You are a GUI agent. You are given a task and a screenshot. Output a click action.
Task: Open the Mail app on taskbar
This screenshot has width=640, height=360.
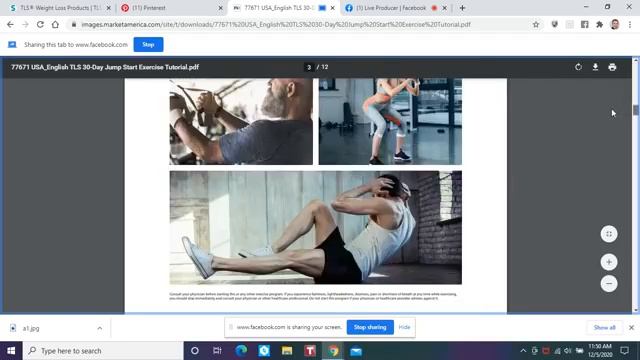click(x=356, y=351)
